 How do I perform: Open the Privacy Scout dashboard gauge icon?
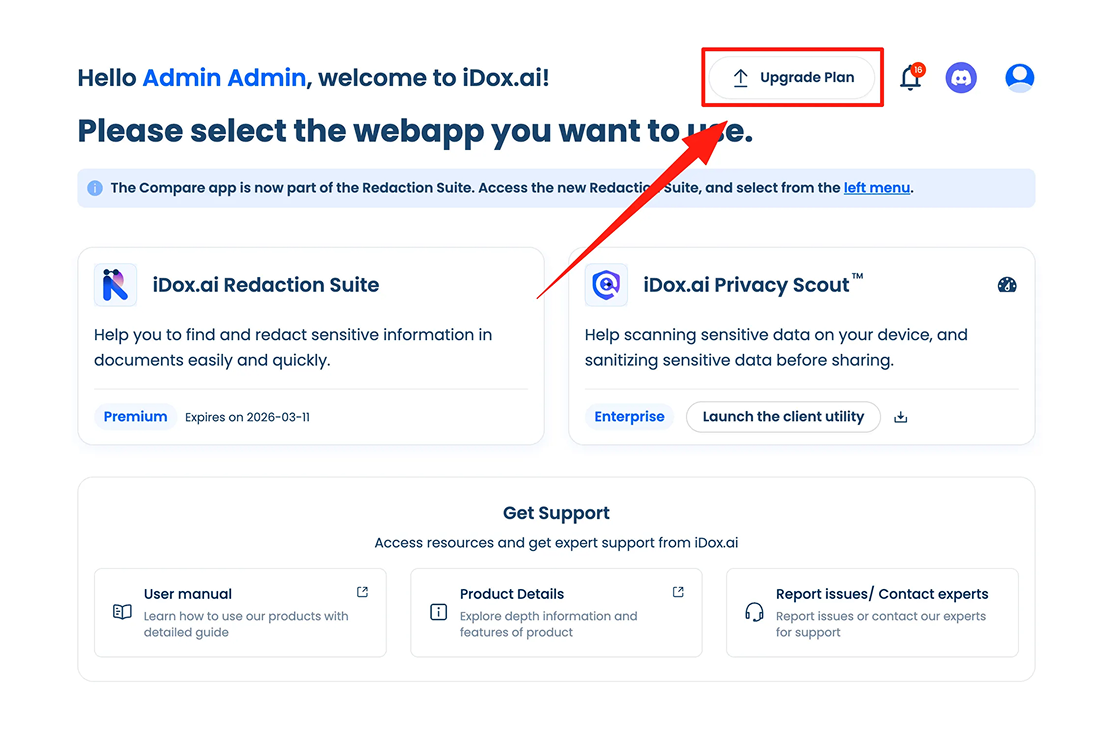click(1007, 285)
